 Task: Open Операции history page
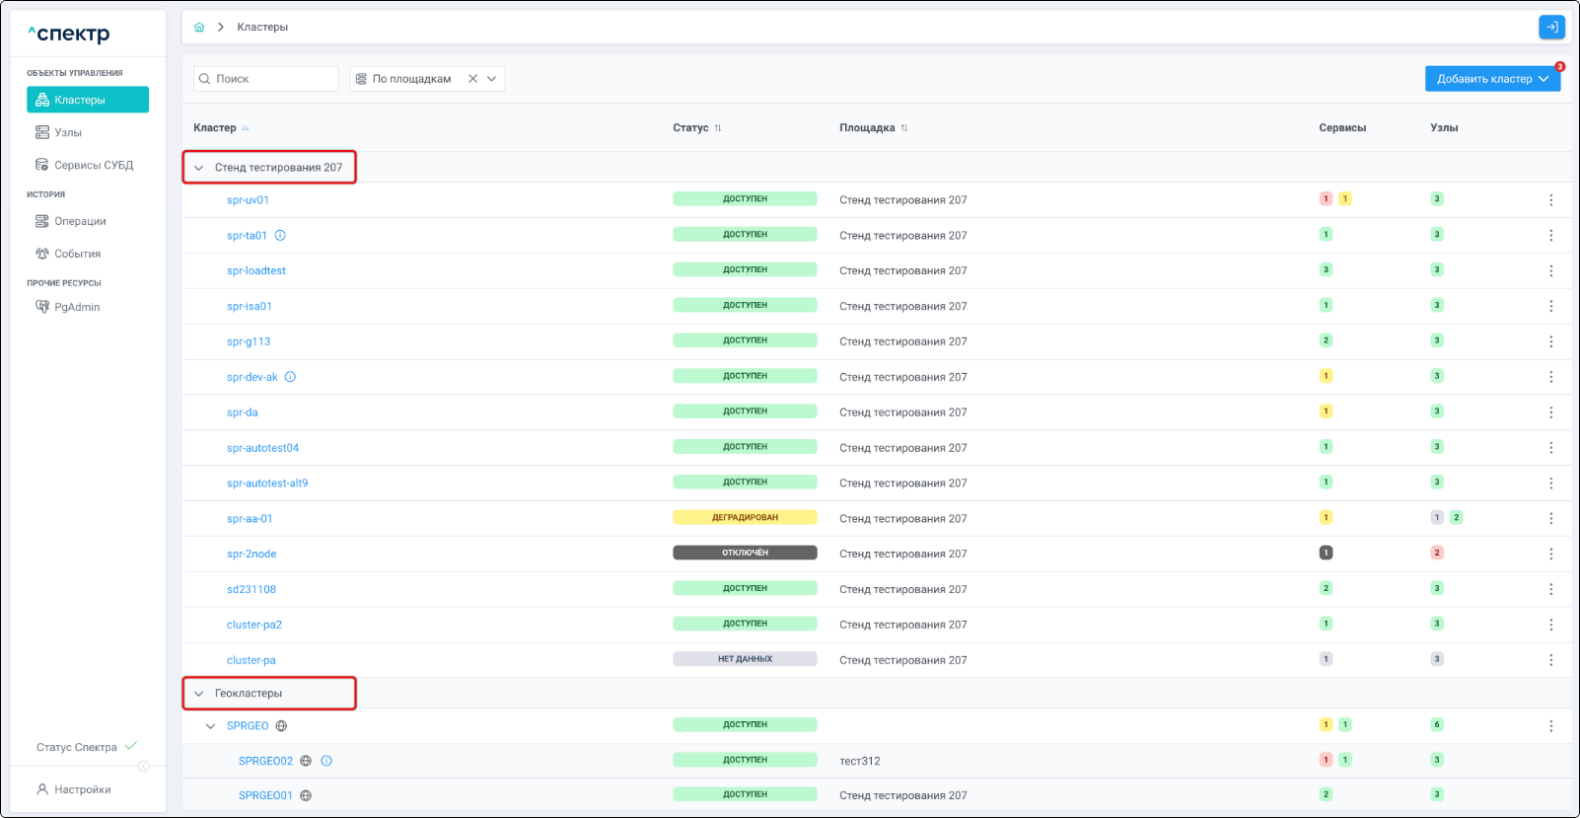80,221
